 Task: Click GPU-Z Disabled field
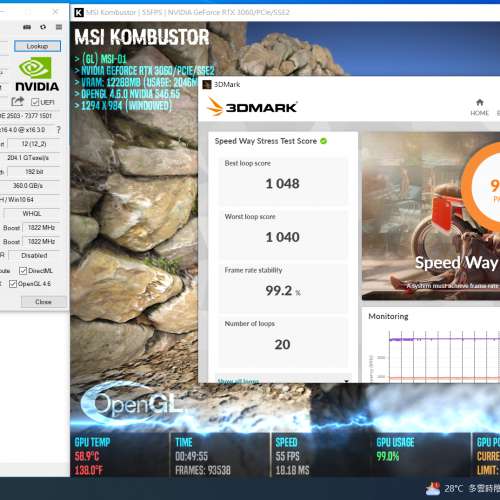pos(34,256)
